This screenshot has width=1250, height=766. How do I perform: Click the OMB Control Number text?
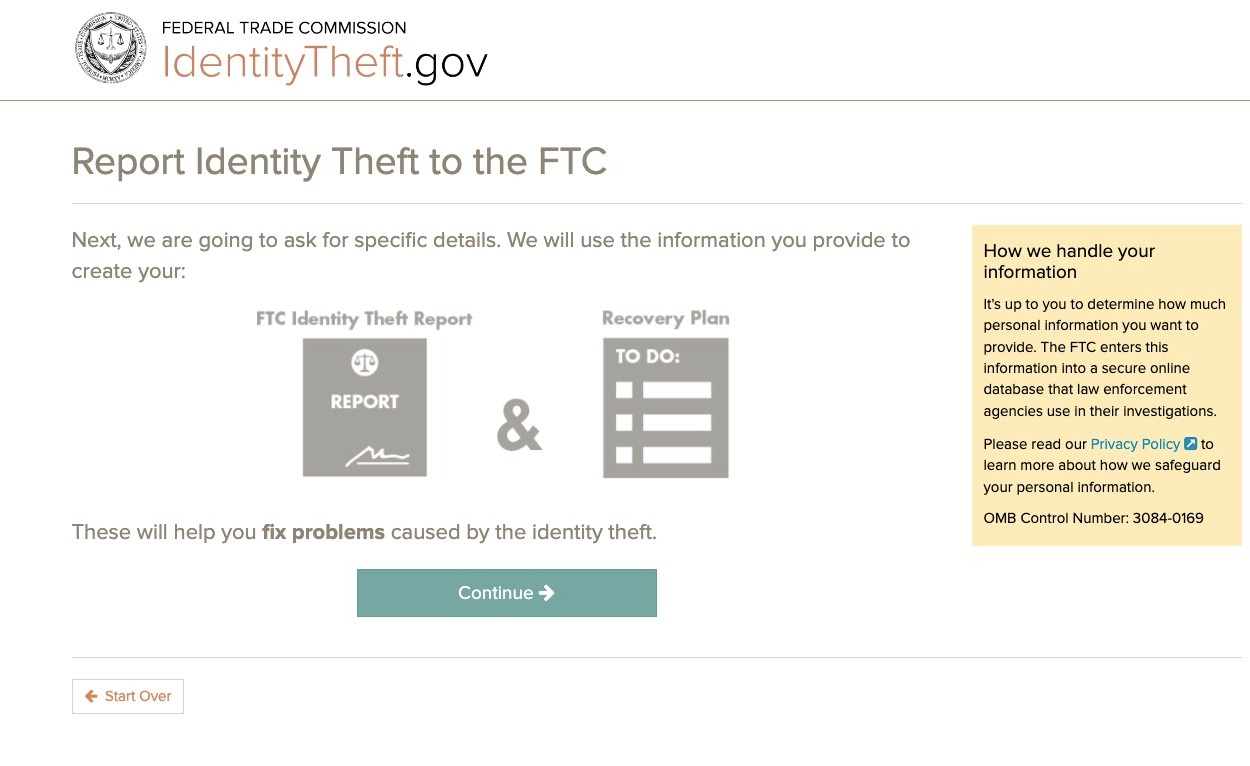(1093, 518)
